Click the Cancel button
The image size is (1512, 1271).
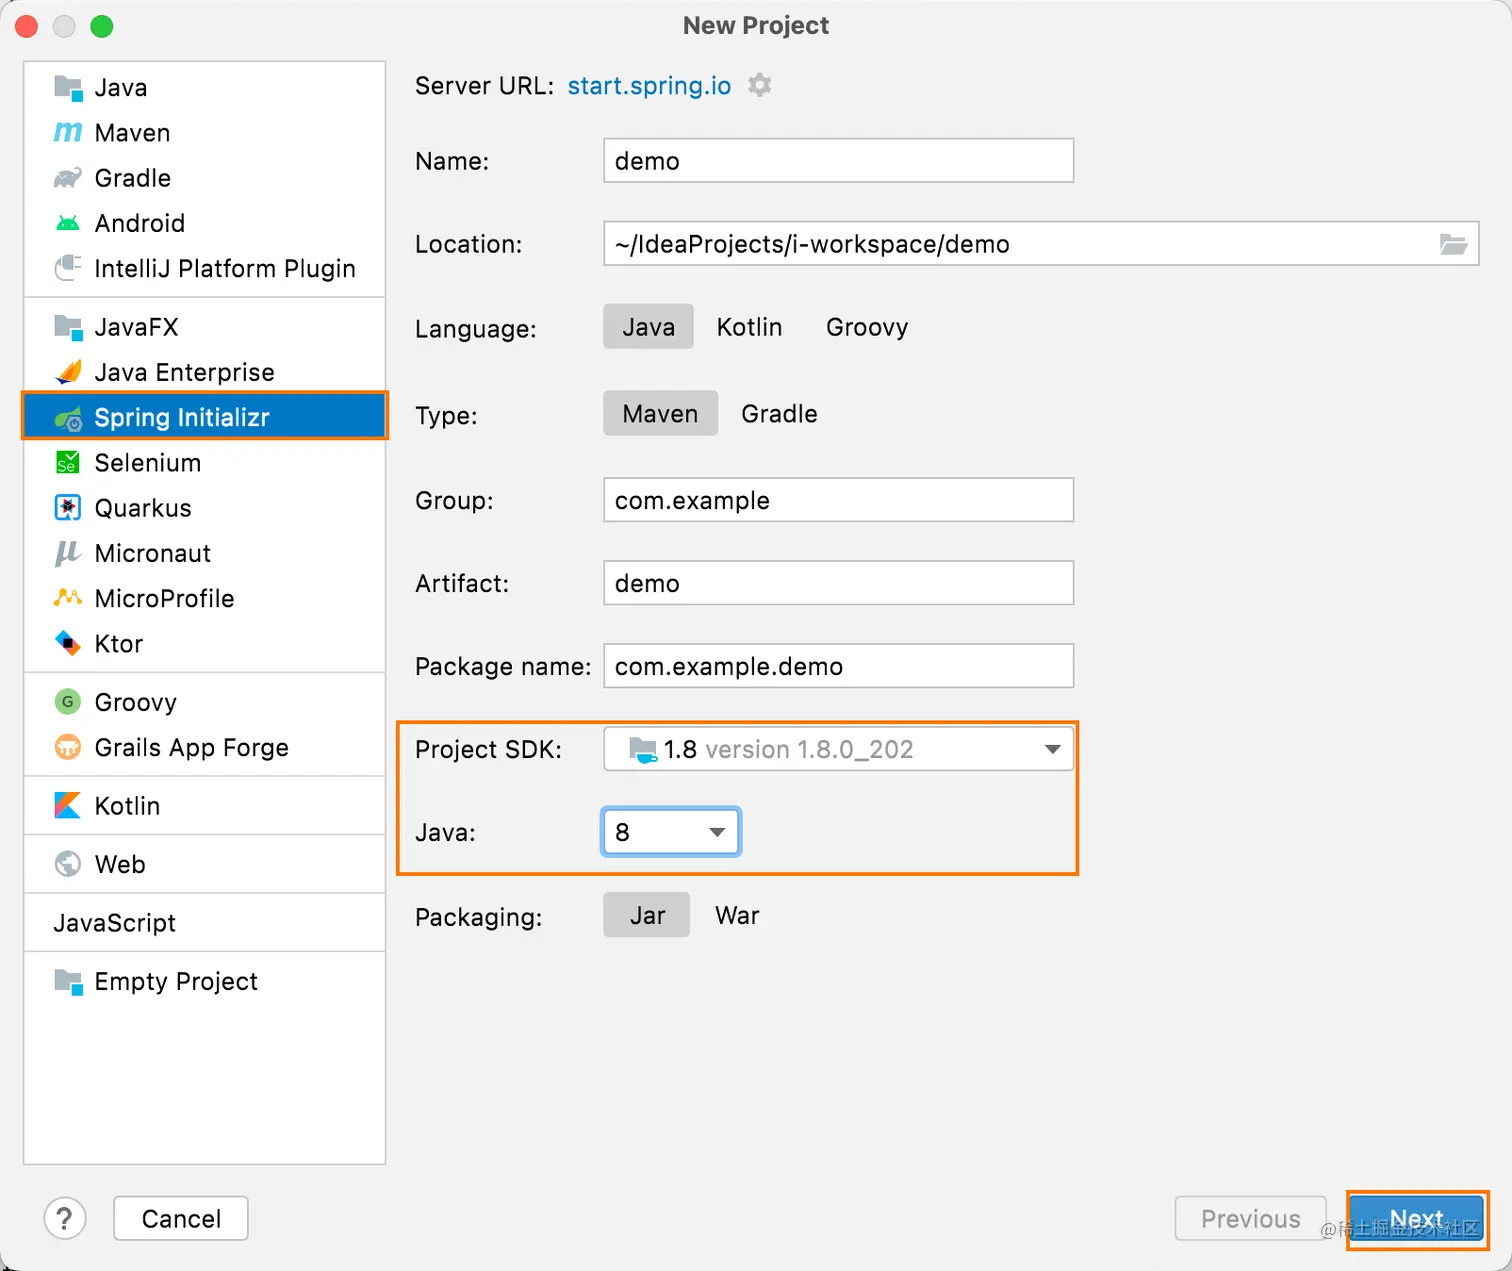click(181, 1218)
